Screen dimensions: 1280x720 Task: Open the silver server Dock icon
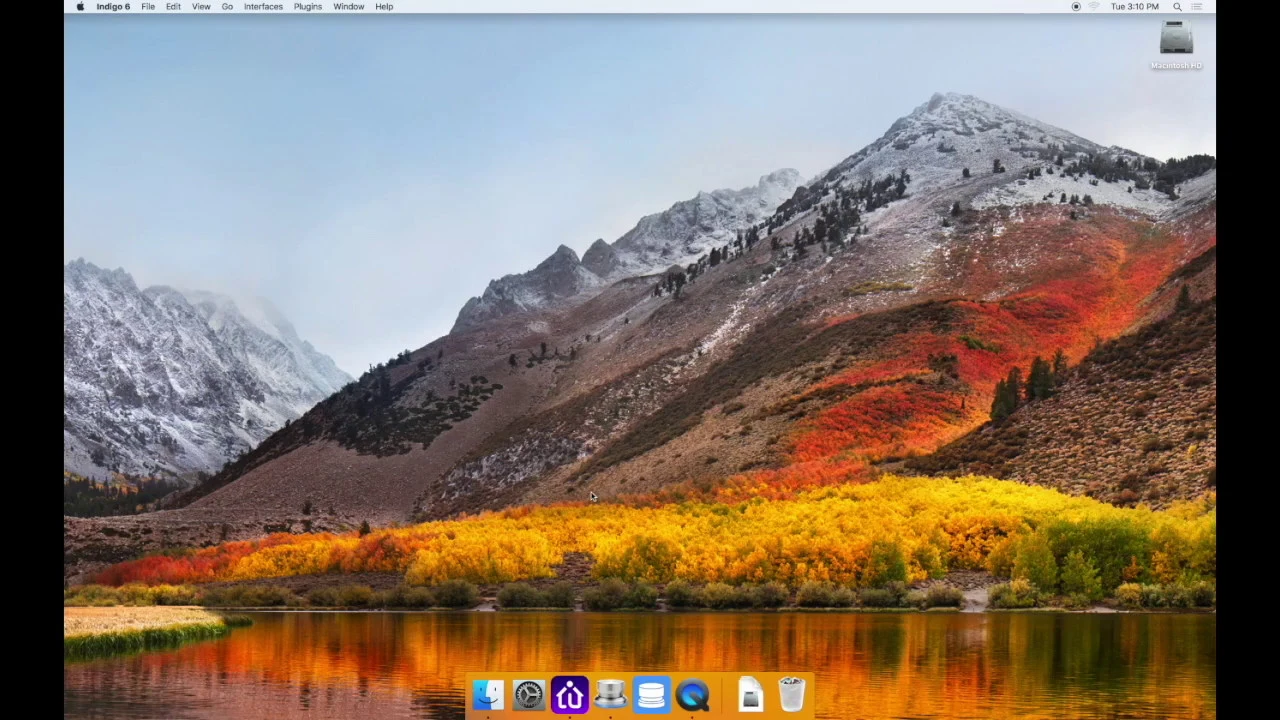point(610,694)
